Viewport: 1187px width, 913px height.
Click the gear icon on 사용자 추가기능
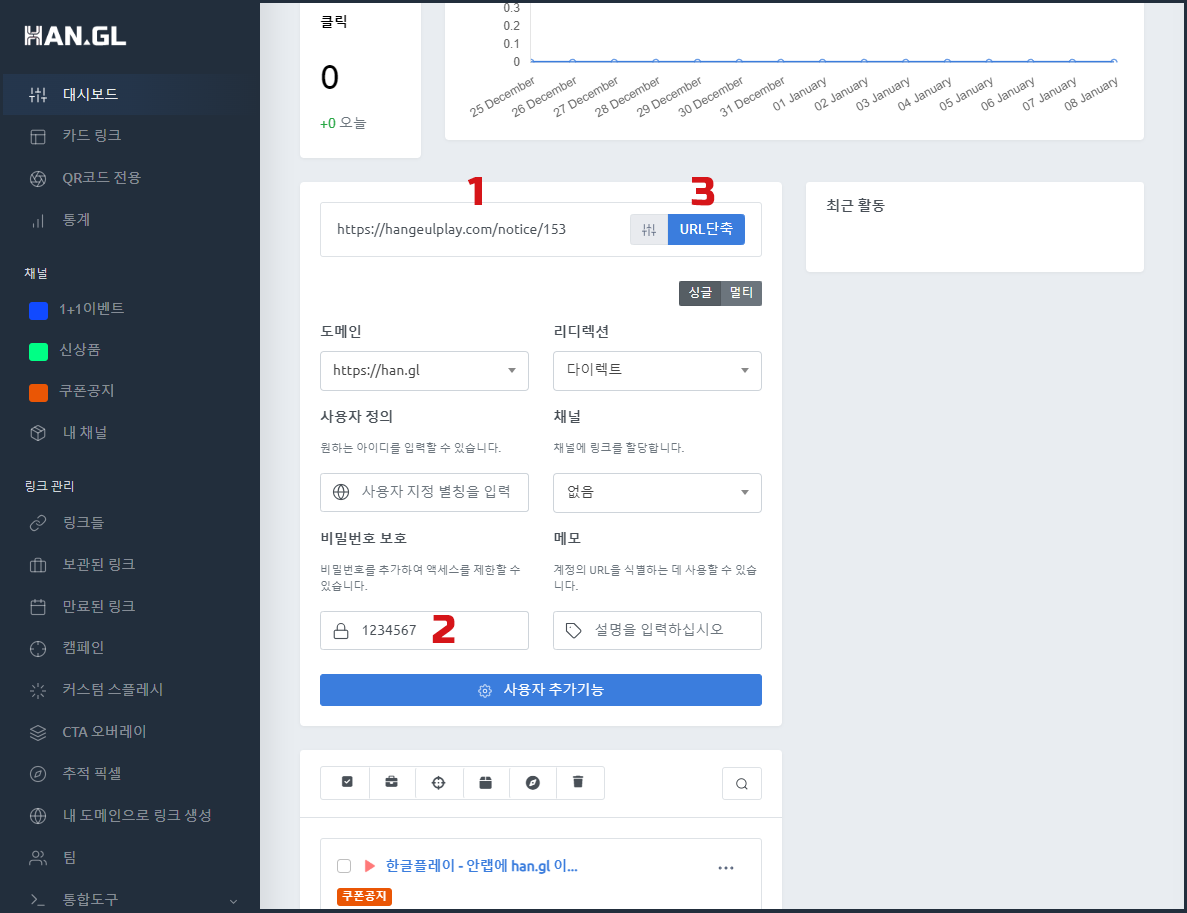tap(485, 690)
